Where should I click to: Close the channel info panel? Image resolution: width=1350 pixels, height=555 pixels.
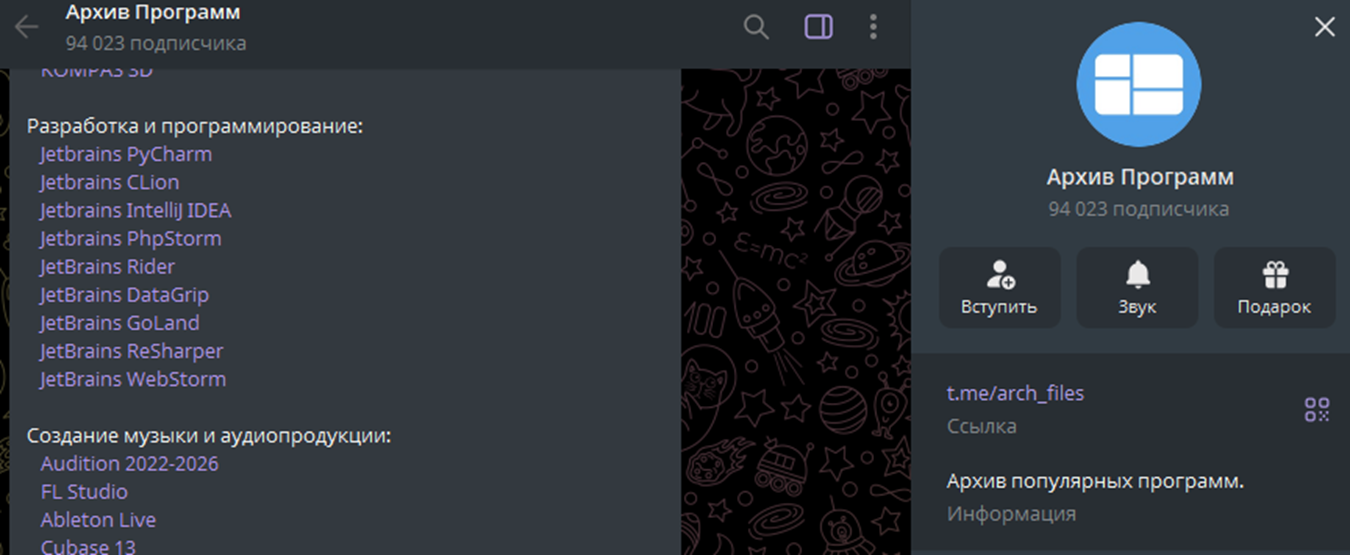[x=1324, y=27]
